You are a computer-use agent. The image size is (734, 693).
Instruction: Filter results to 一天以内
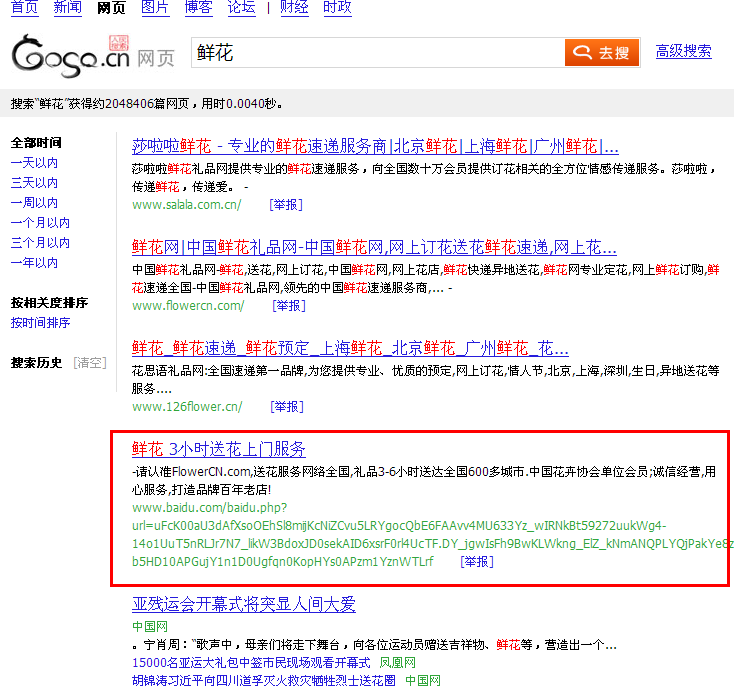point(34,163)
